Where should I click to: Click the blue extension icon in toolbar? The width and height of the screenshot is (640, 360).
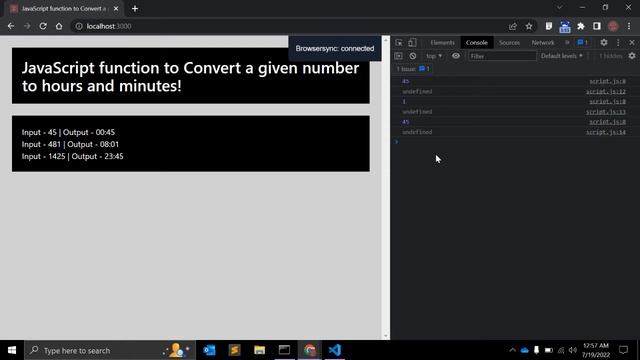[565, 27]
